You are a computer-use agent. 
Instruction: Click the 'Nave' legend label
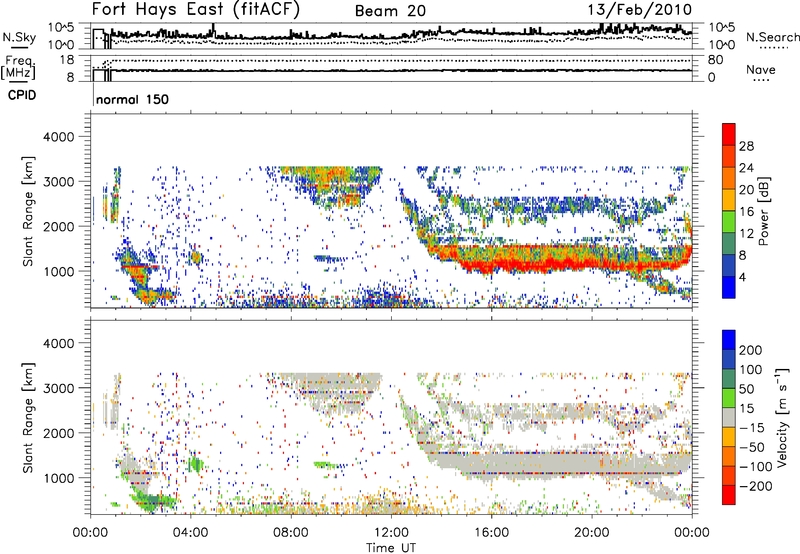(x=761, y=69)
